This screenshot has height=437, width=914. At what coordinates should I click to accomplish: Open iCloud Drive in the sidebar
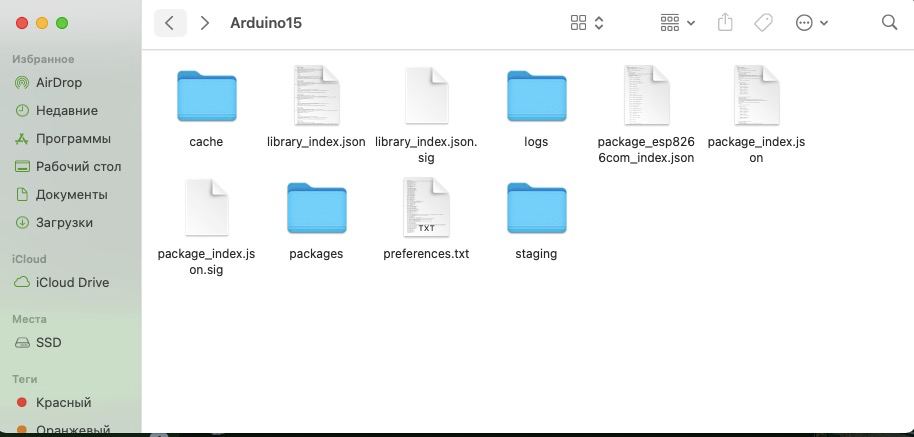[71, 283]
